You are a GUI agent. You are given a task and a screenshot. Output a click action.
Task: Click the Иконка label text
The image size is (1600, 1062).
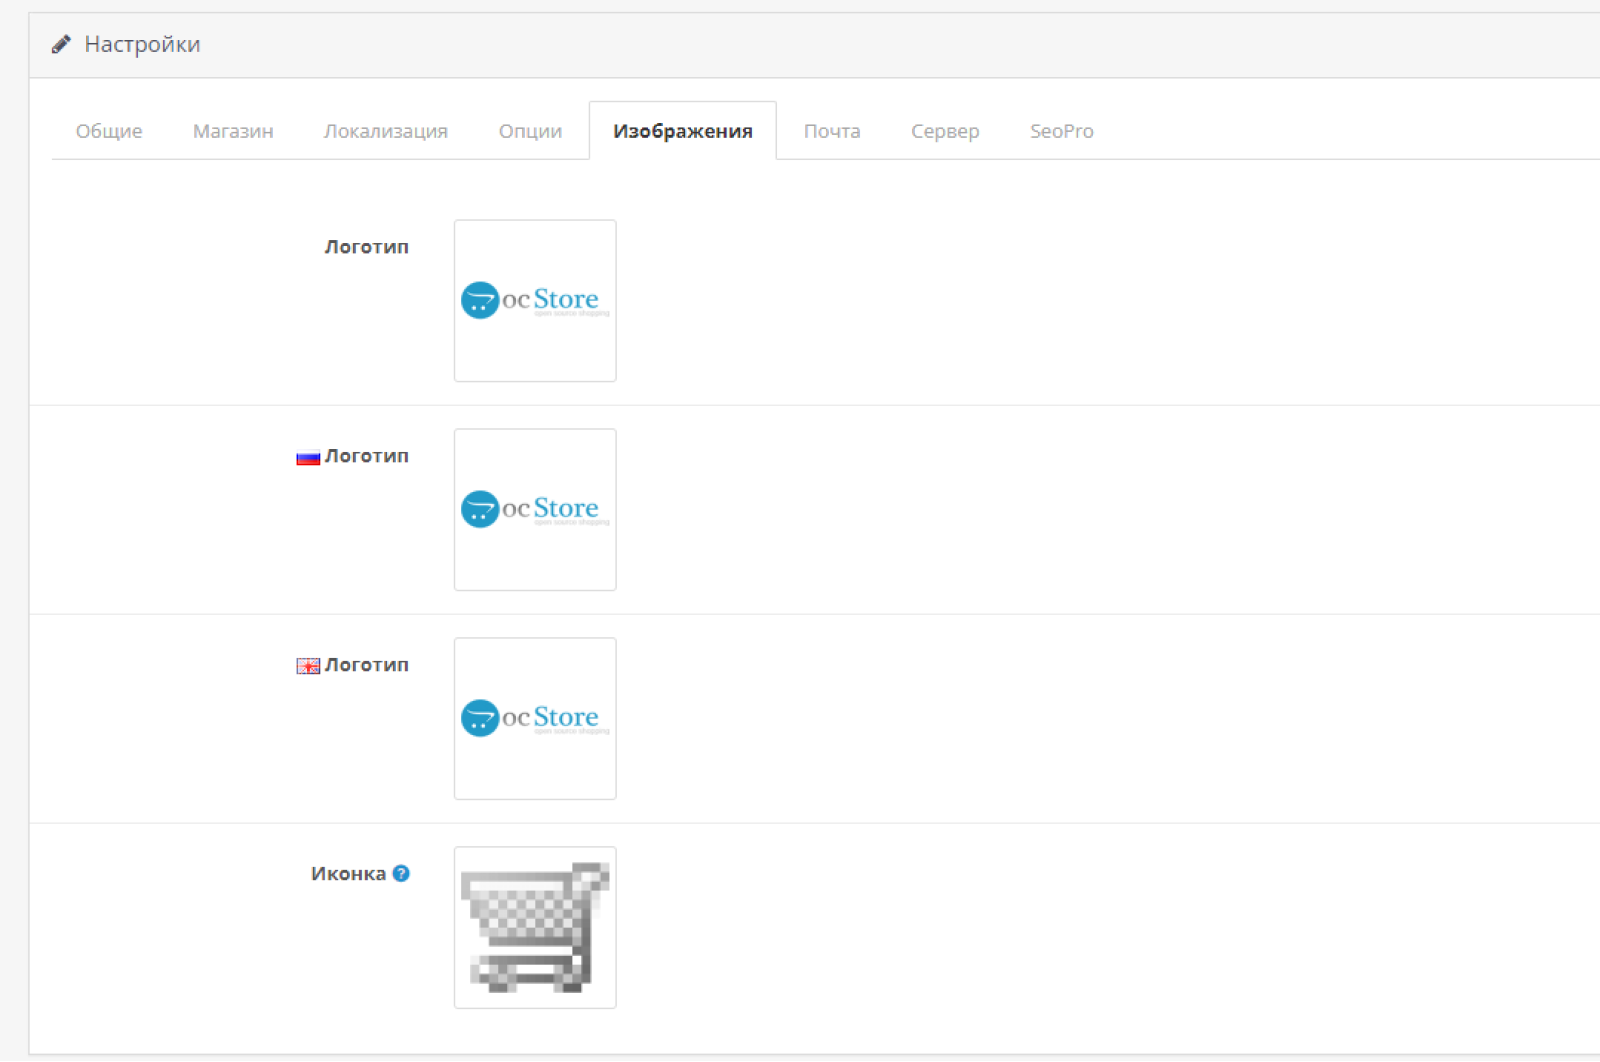(348, 874)
